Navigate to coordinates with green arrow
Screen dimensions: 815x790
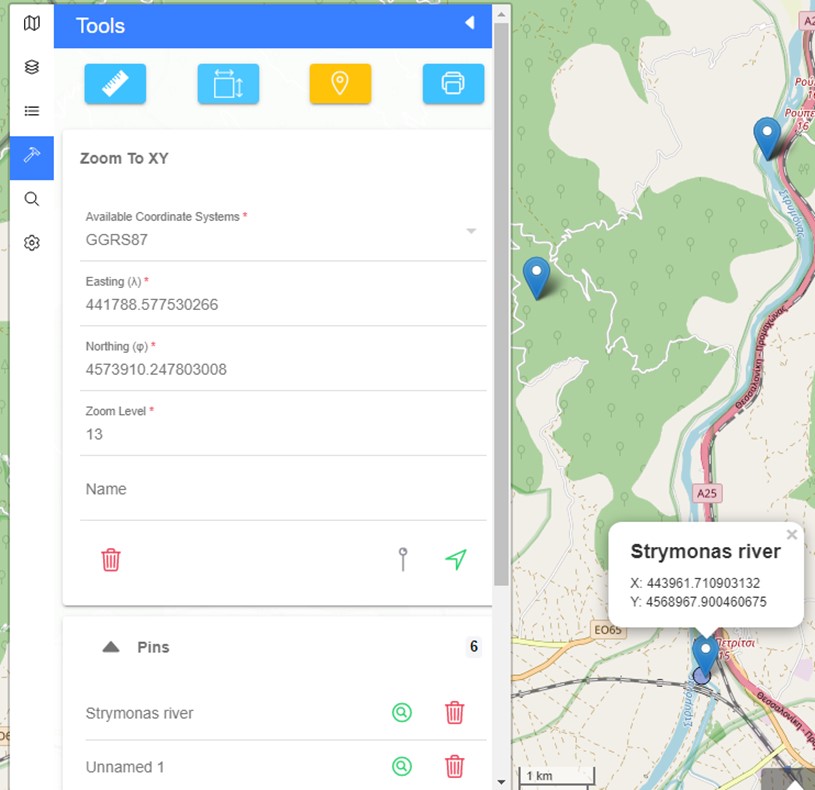click(x=456, y=560)
